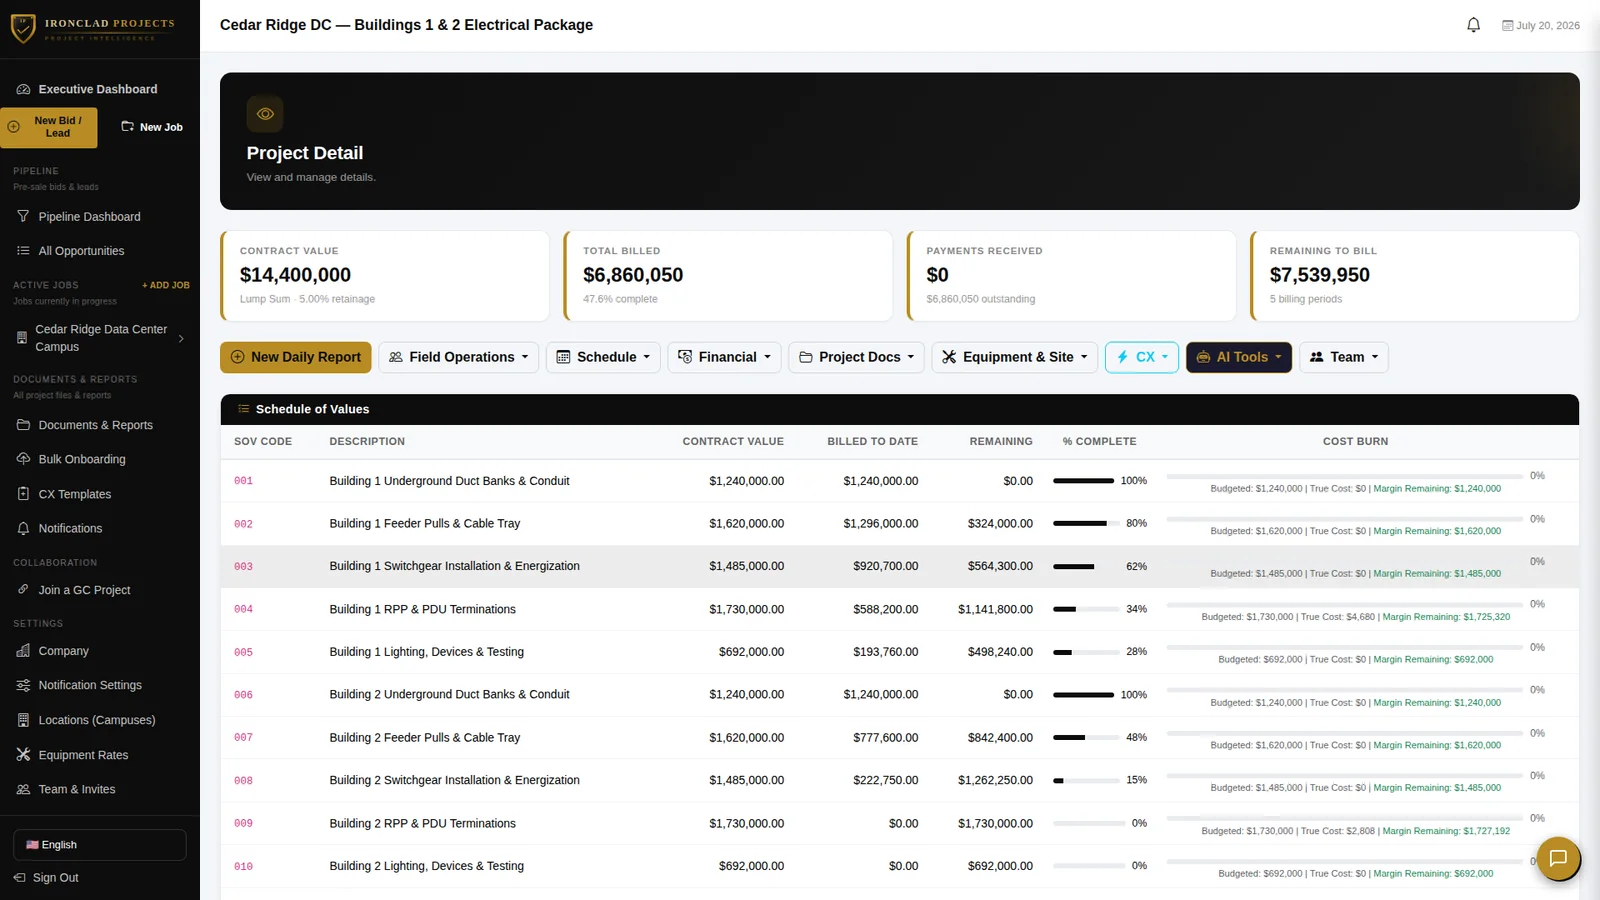Screen dimensions: 1600x900
Task: Click the eye icon in Project Detail banner
Action: coord(265,114)
